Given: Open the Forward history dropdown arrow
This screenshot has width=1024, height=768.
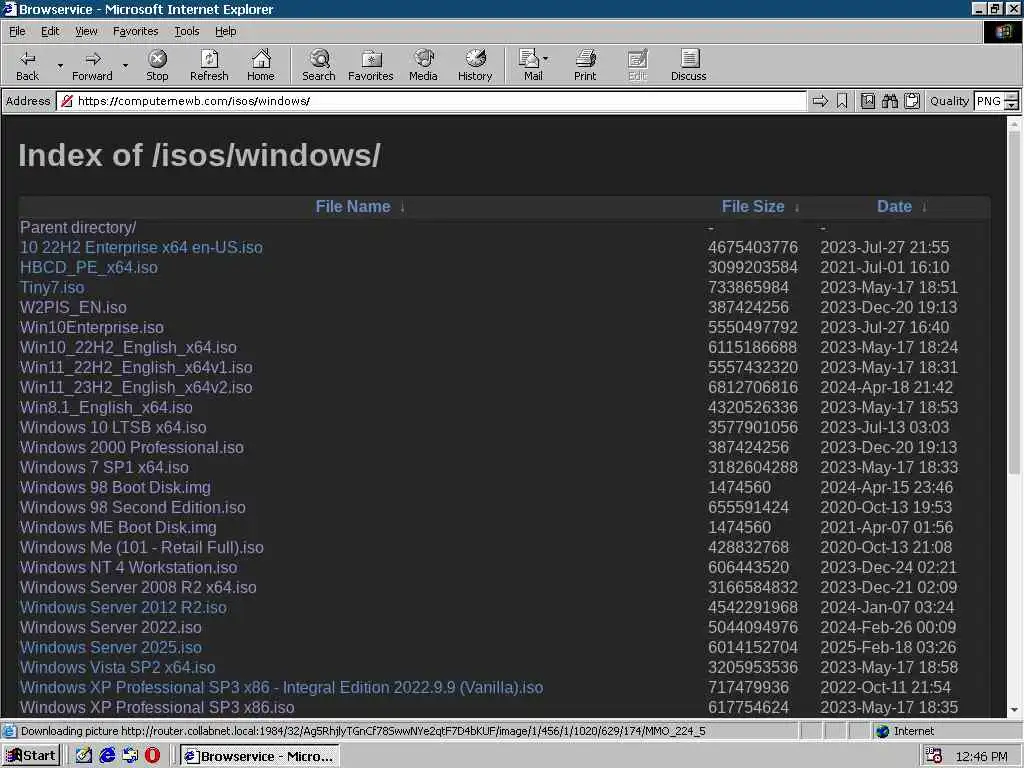Looking at the screenshot, I should pyautogui.click(x=125, y=65).
